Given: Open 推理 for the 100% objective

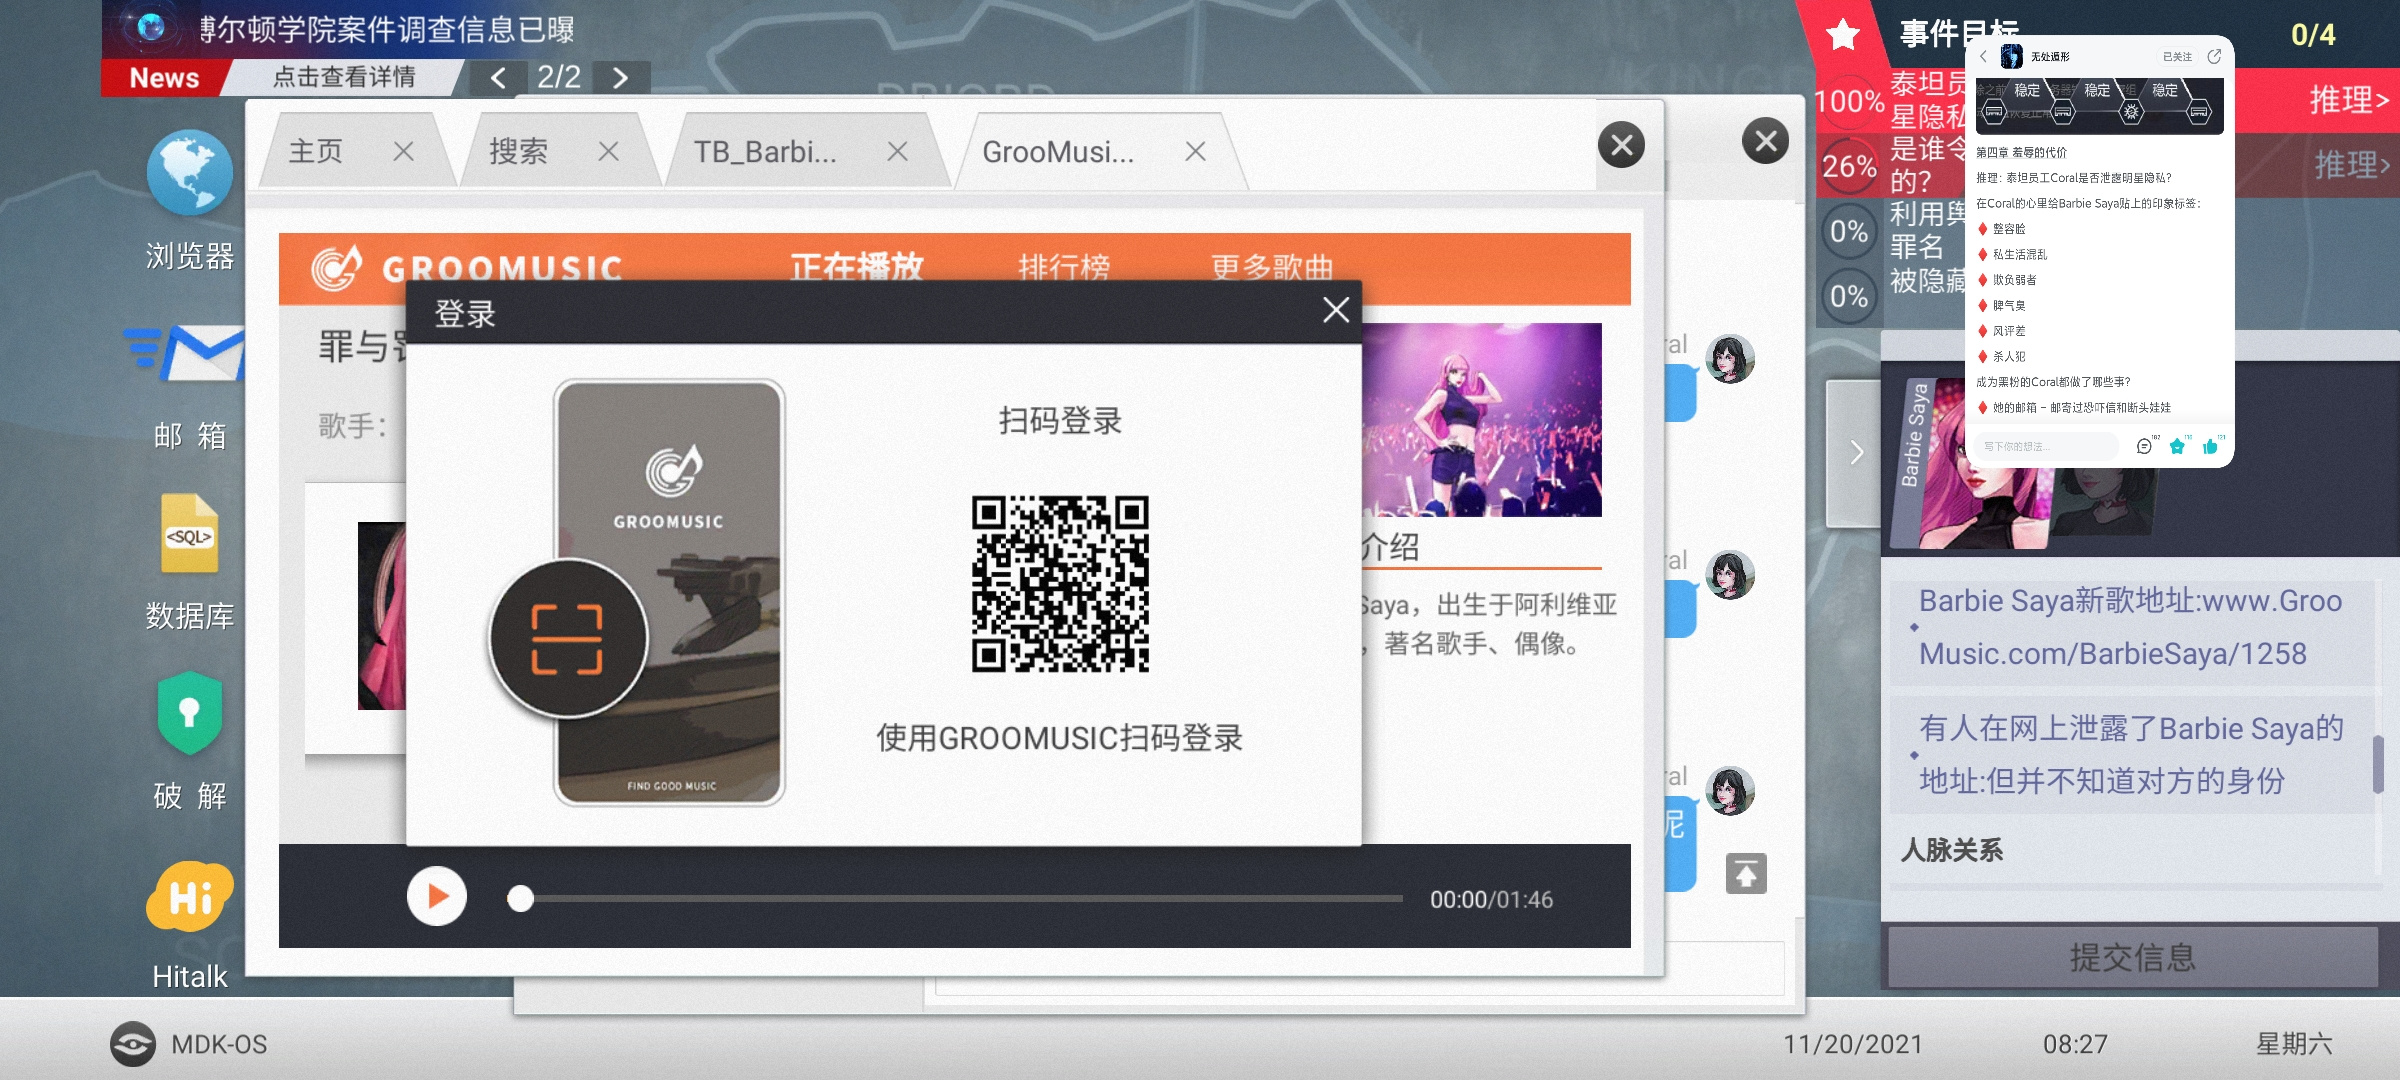Looking at the screenshot, I should pos(2349,100).
